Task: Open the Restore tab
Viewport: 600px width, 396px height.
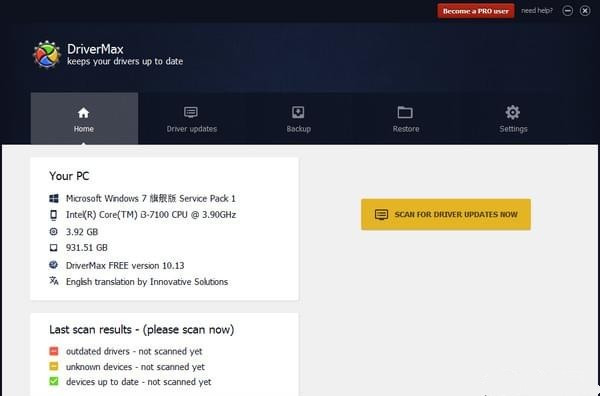Action: click(406, 118)
